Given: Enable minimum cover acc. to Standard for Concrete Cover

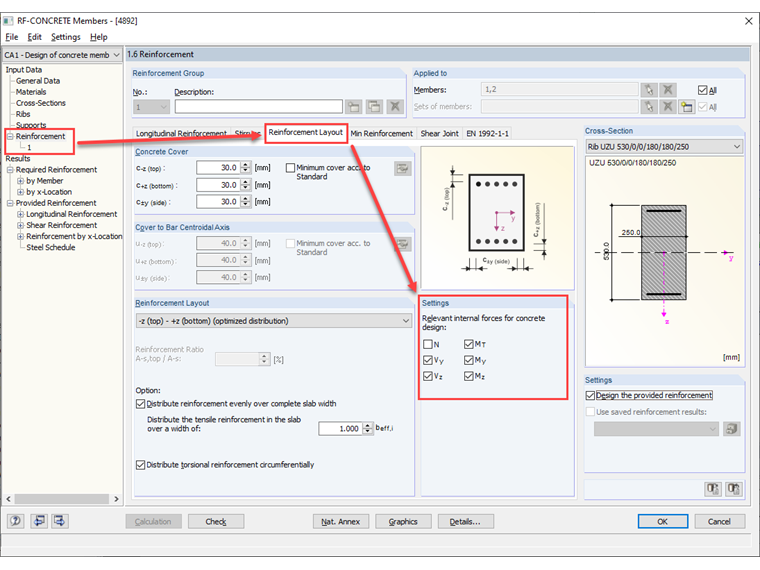Looking at the screenshot, I should [x=290, y=168].
